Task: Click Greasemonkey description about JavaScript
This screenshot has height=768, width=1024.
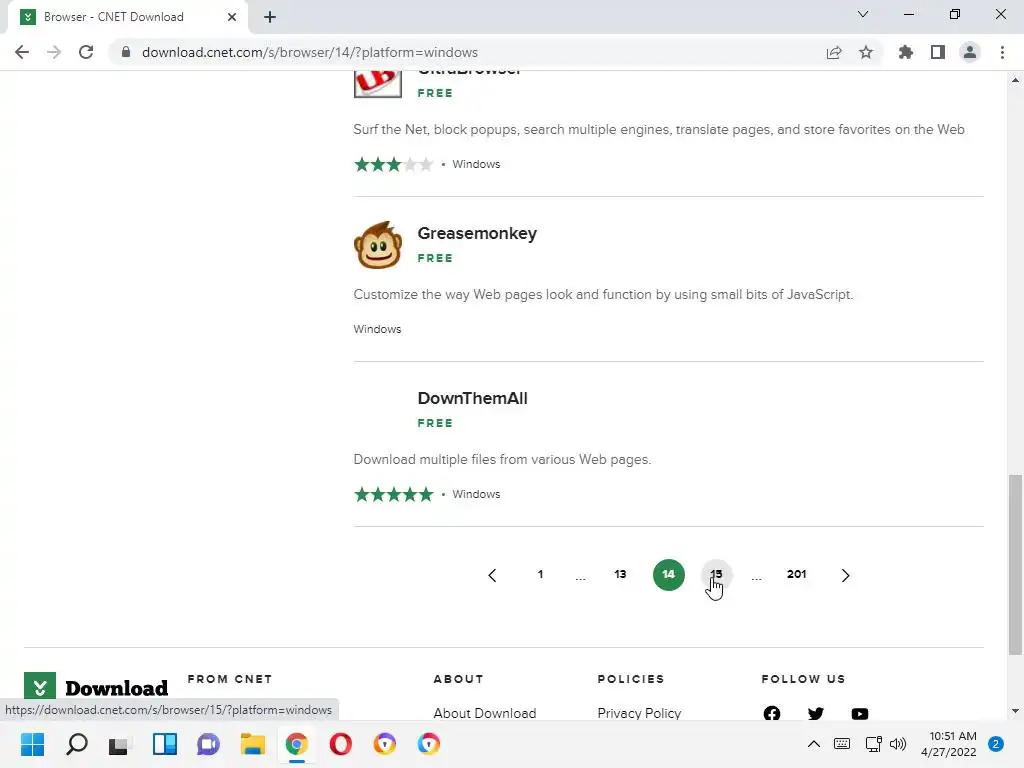Action: point(603,295)
